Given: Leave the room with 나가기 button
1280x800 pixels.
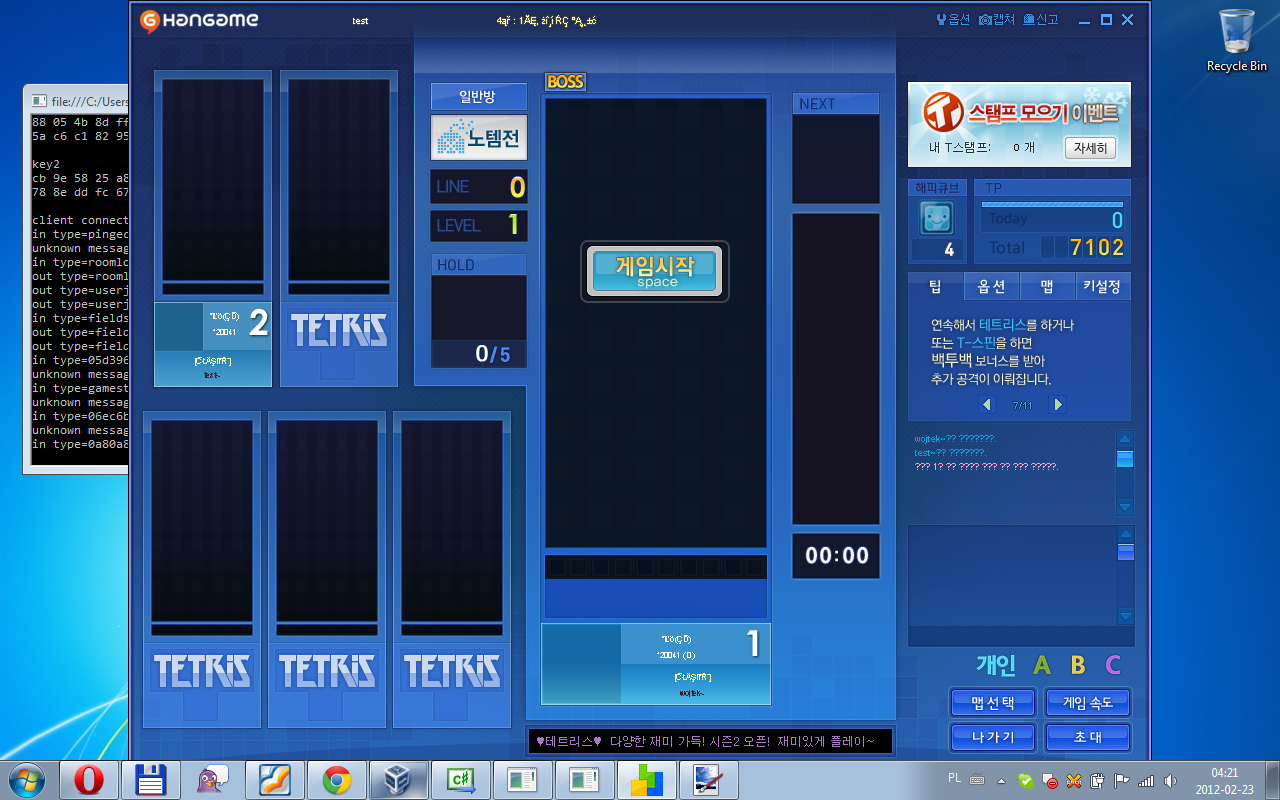Looking at the screenshot, I should pyautogui.click(x=992, y=738).
